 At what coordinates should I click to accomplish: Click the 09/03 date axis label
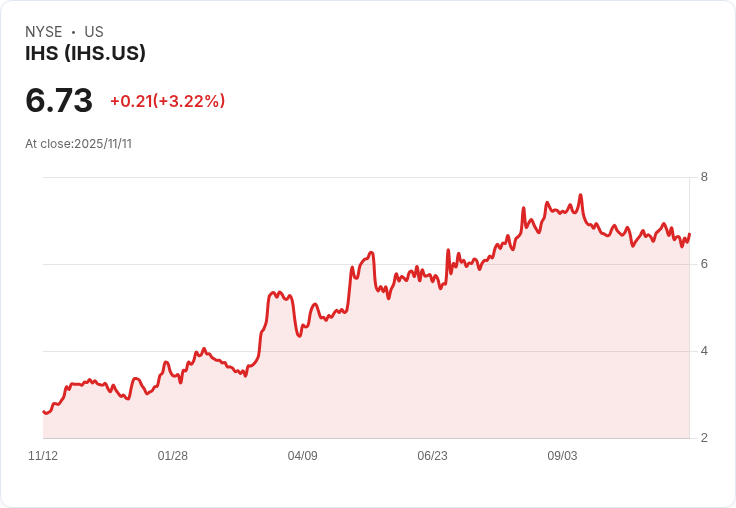[x=562, y=456]
